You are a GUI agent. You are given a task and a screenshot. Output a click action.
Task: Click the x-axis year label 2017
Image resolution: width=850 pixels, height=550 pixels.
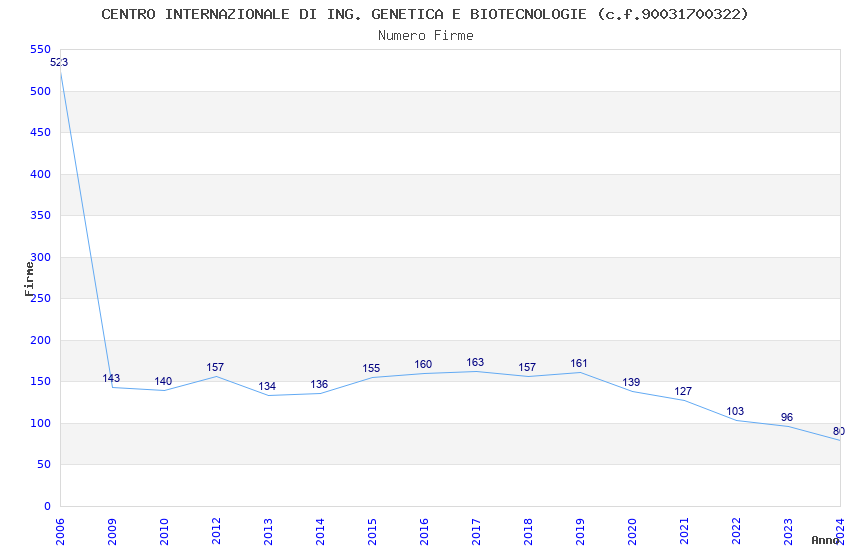pyautogui.click(x=476, y=531)
